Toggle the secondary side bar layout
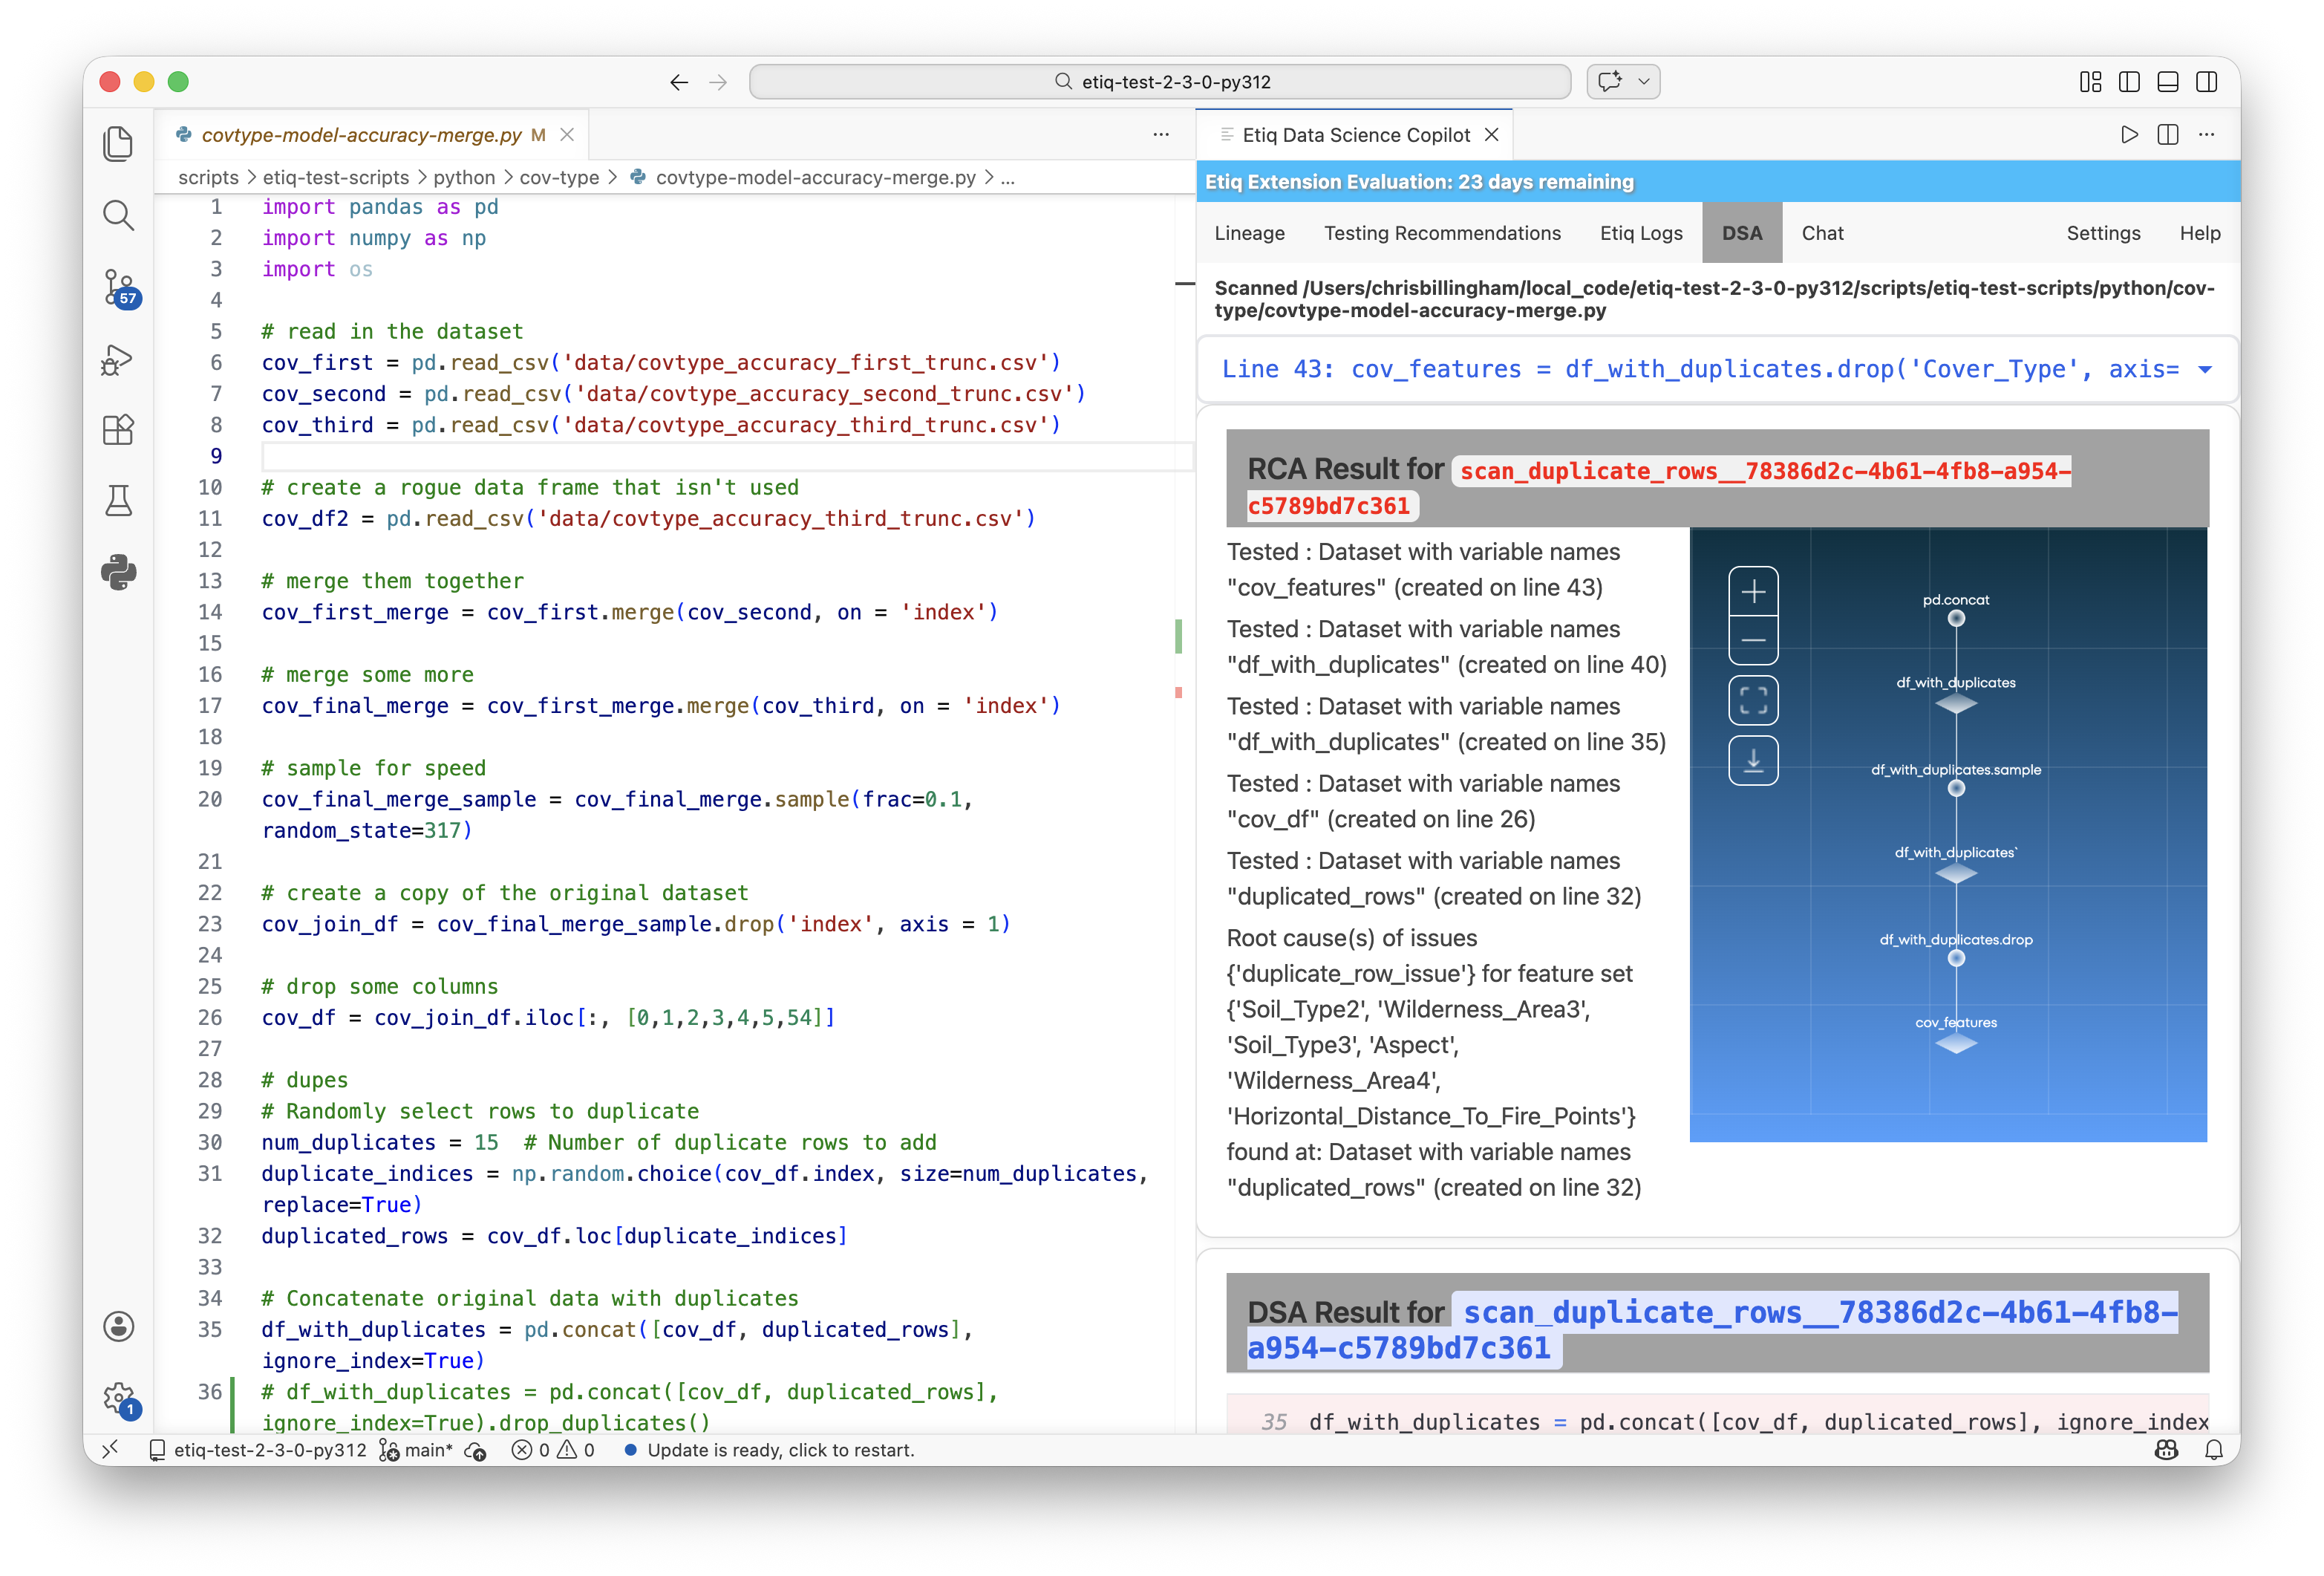This screenshot has width=2324, height=1576. click(2206, 82)
